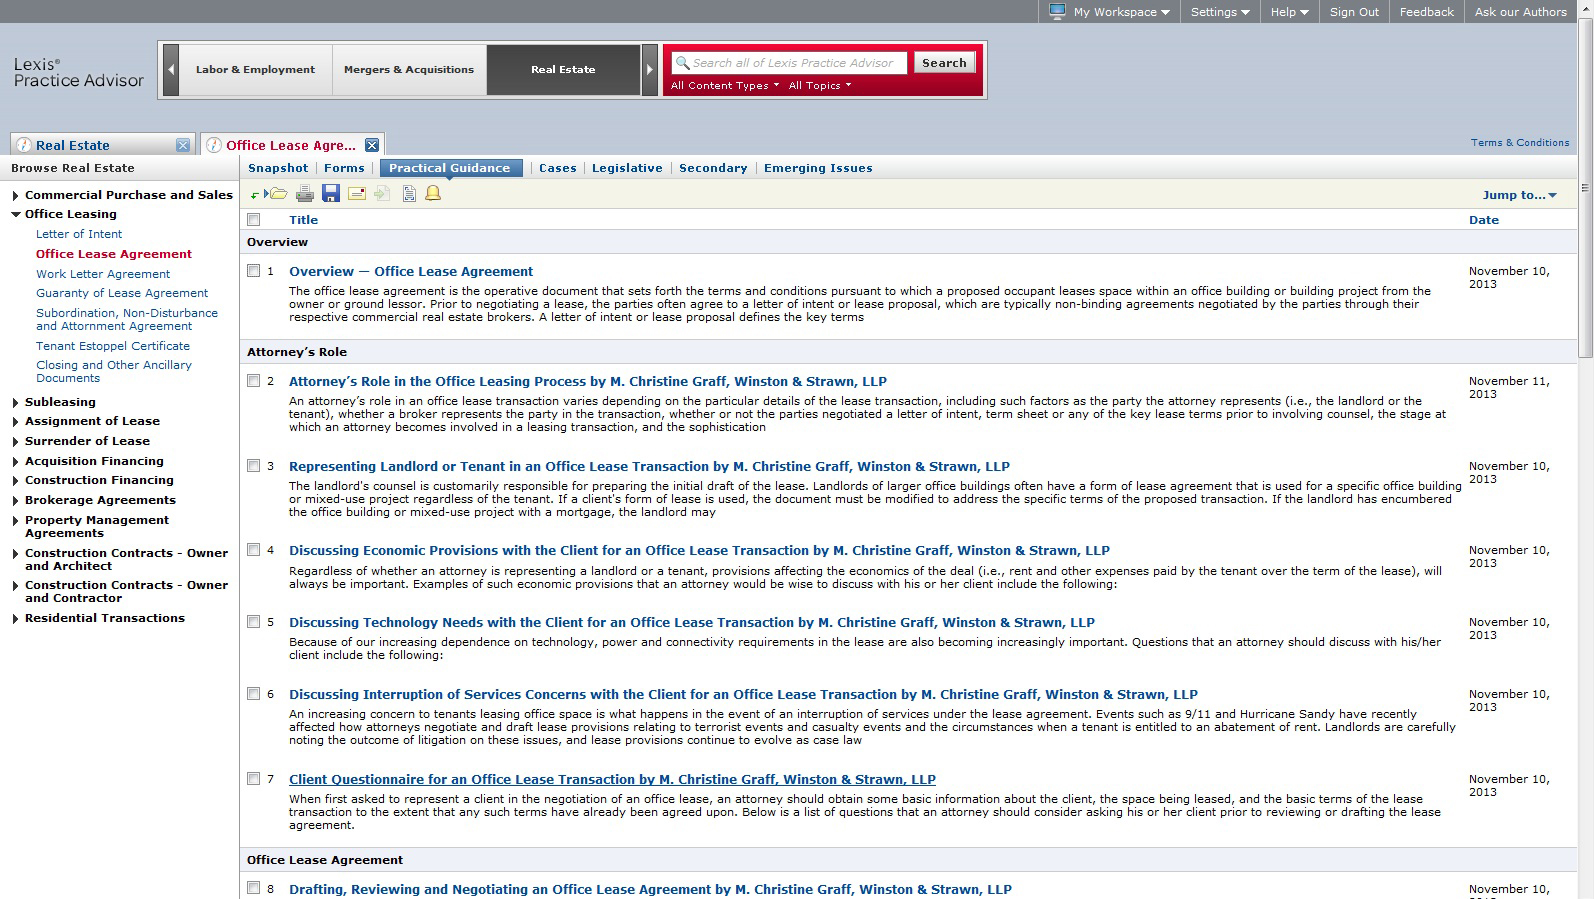This screenshot has height=899, width=1594.
Task: Open the My Workspace menu
Action: [x=1122, y=12]
